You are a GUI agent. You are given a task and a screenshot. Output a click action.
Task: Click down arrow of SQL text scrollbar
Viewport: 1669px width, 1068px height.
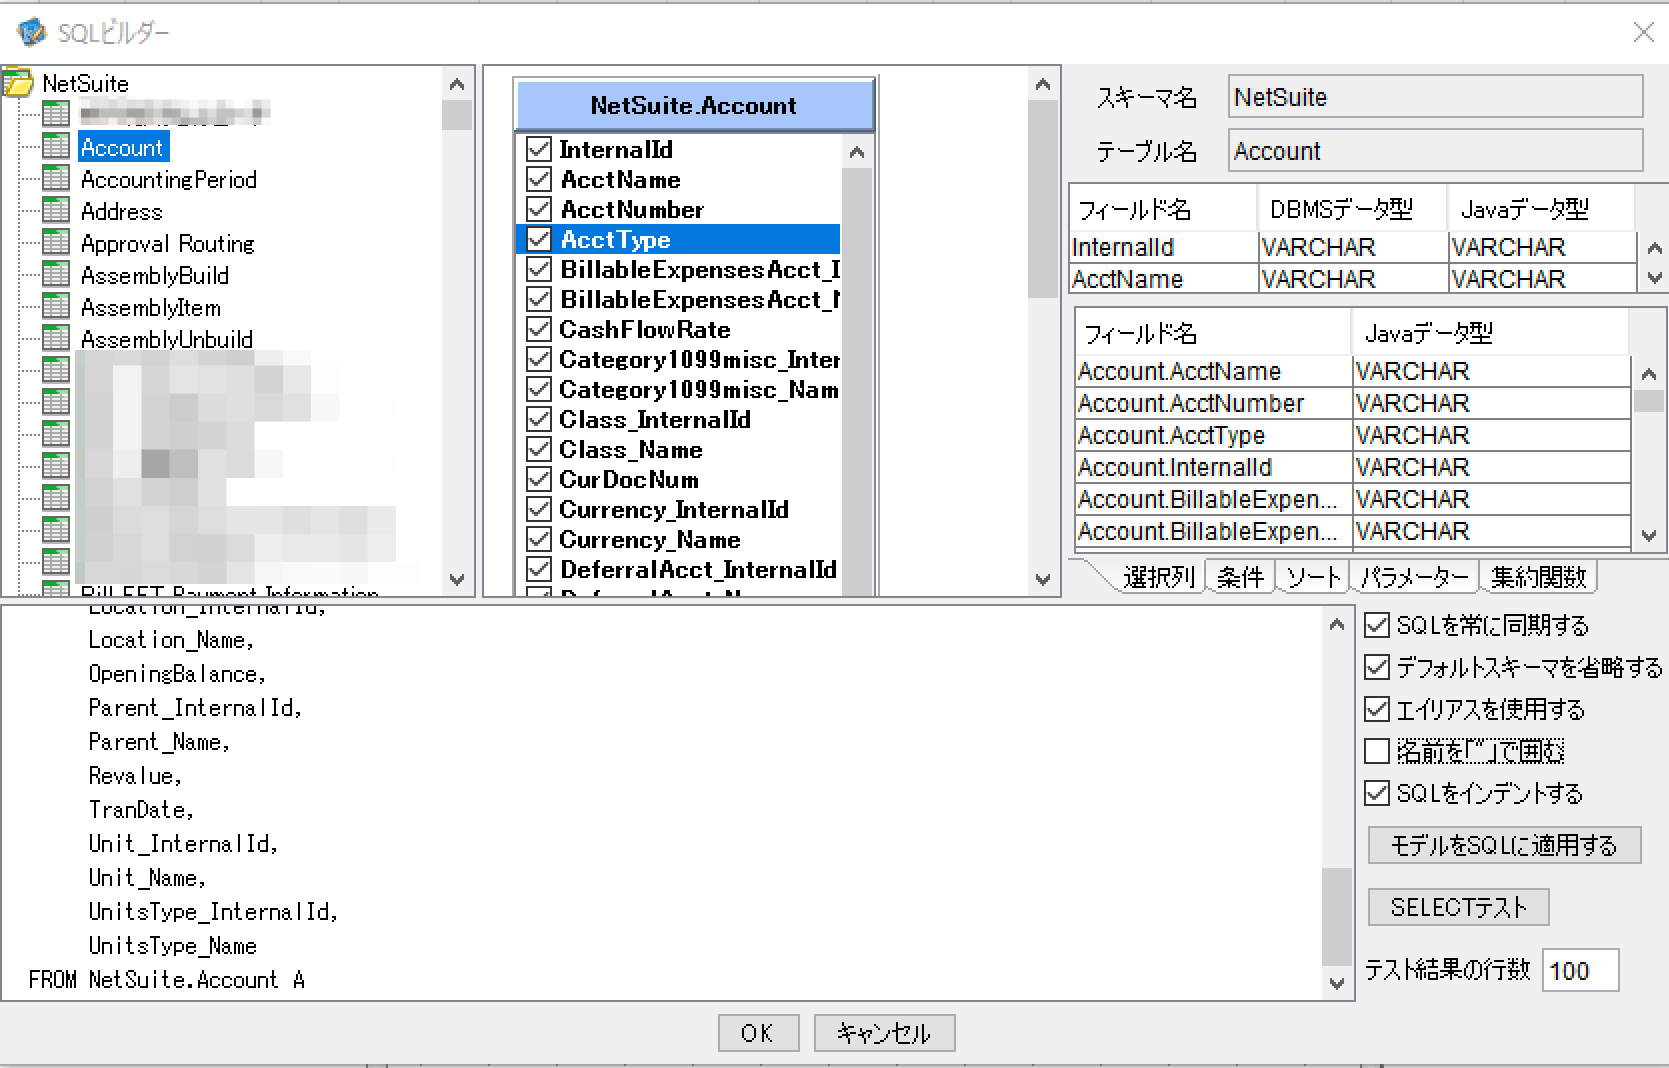click(1337, 984)
